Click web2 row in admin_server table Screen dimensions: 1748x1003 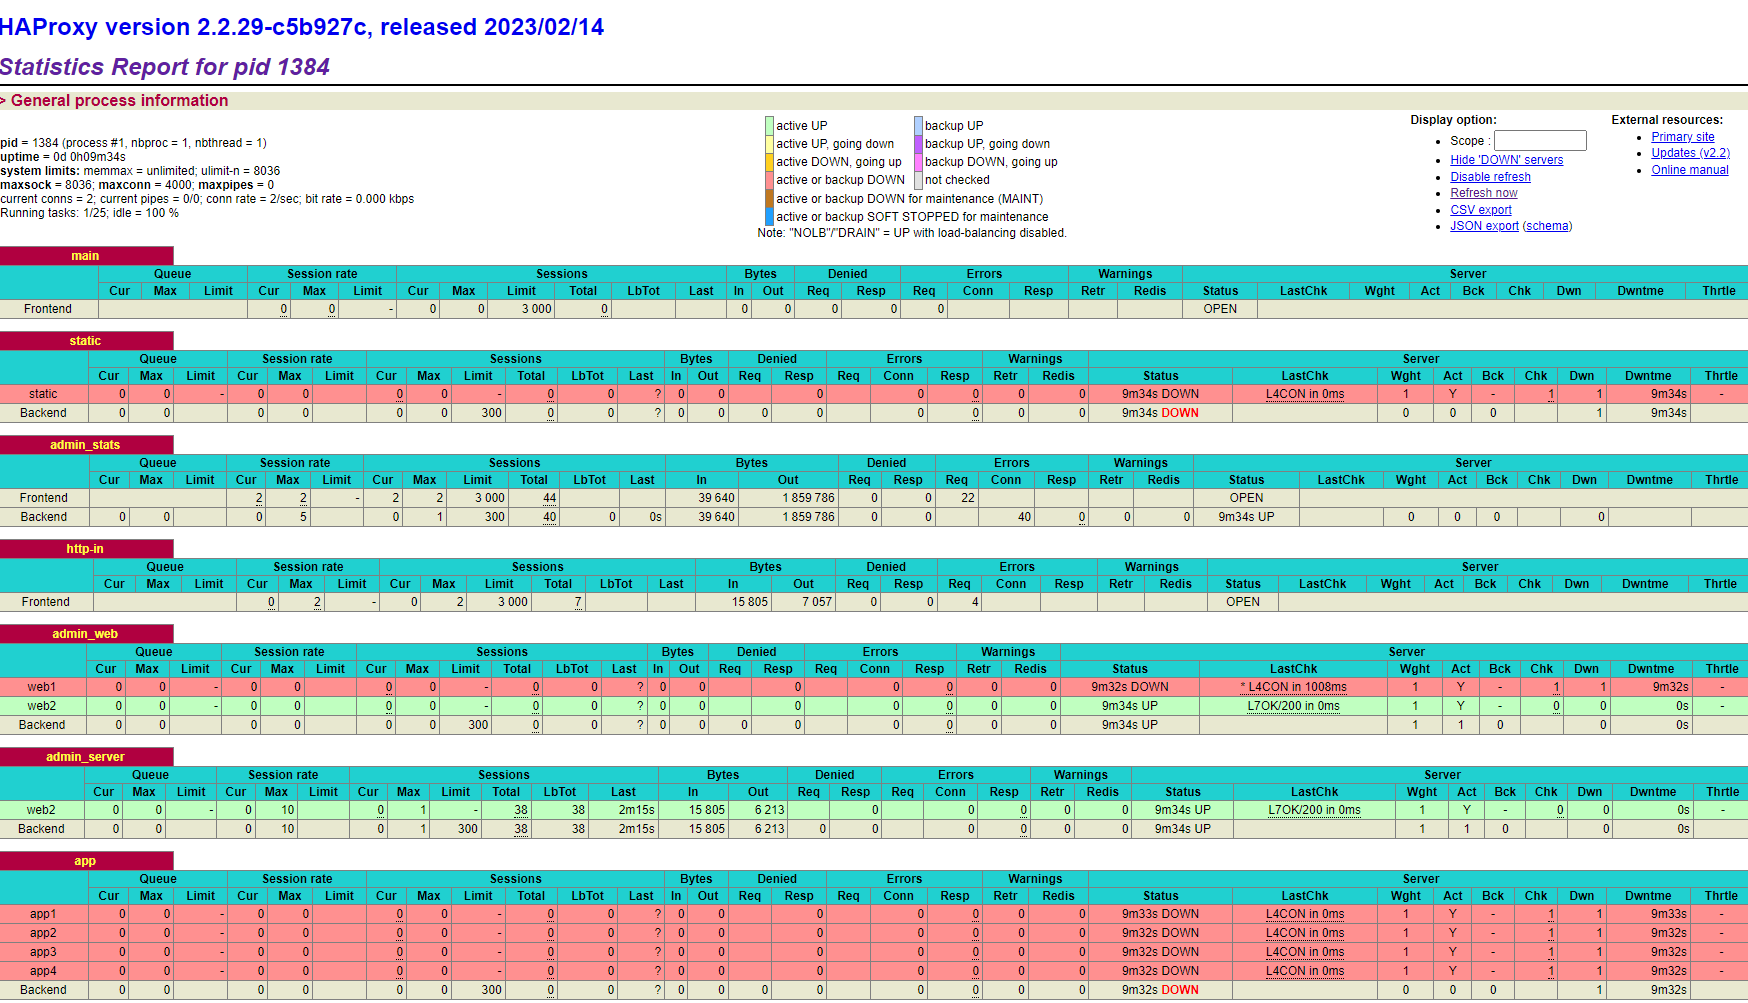pyautogui.click(x=41, y=810)
